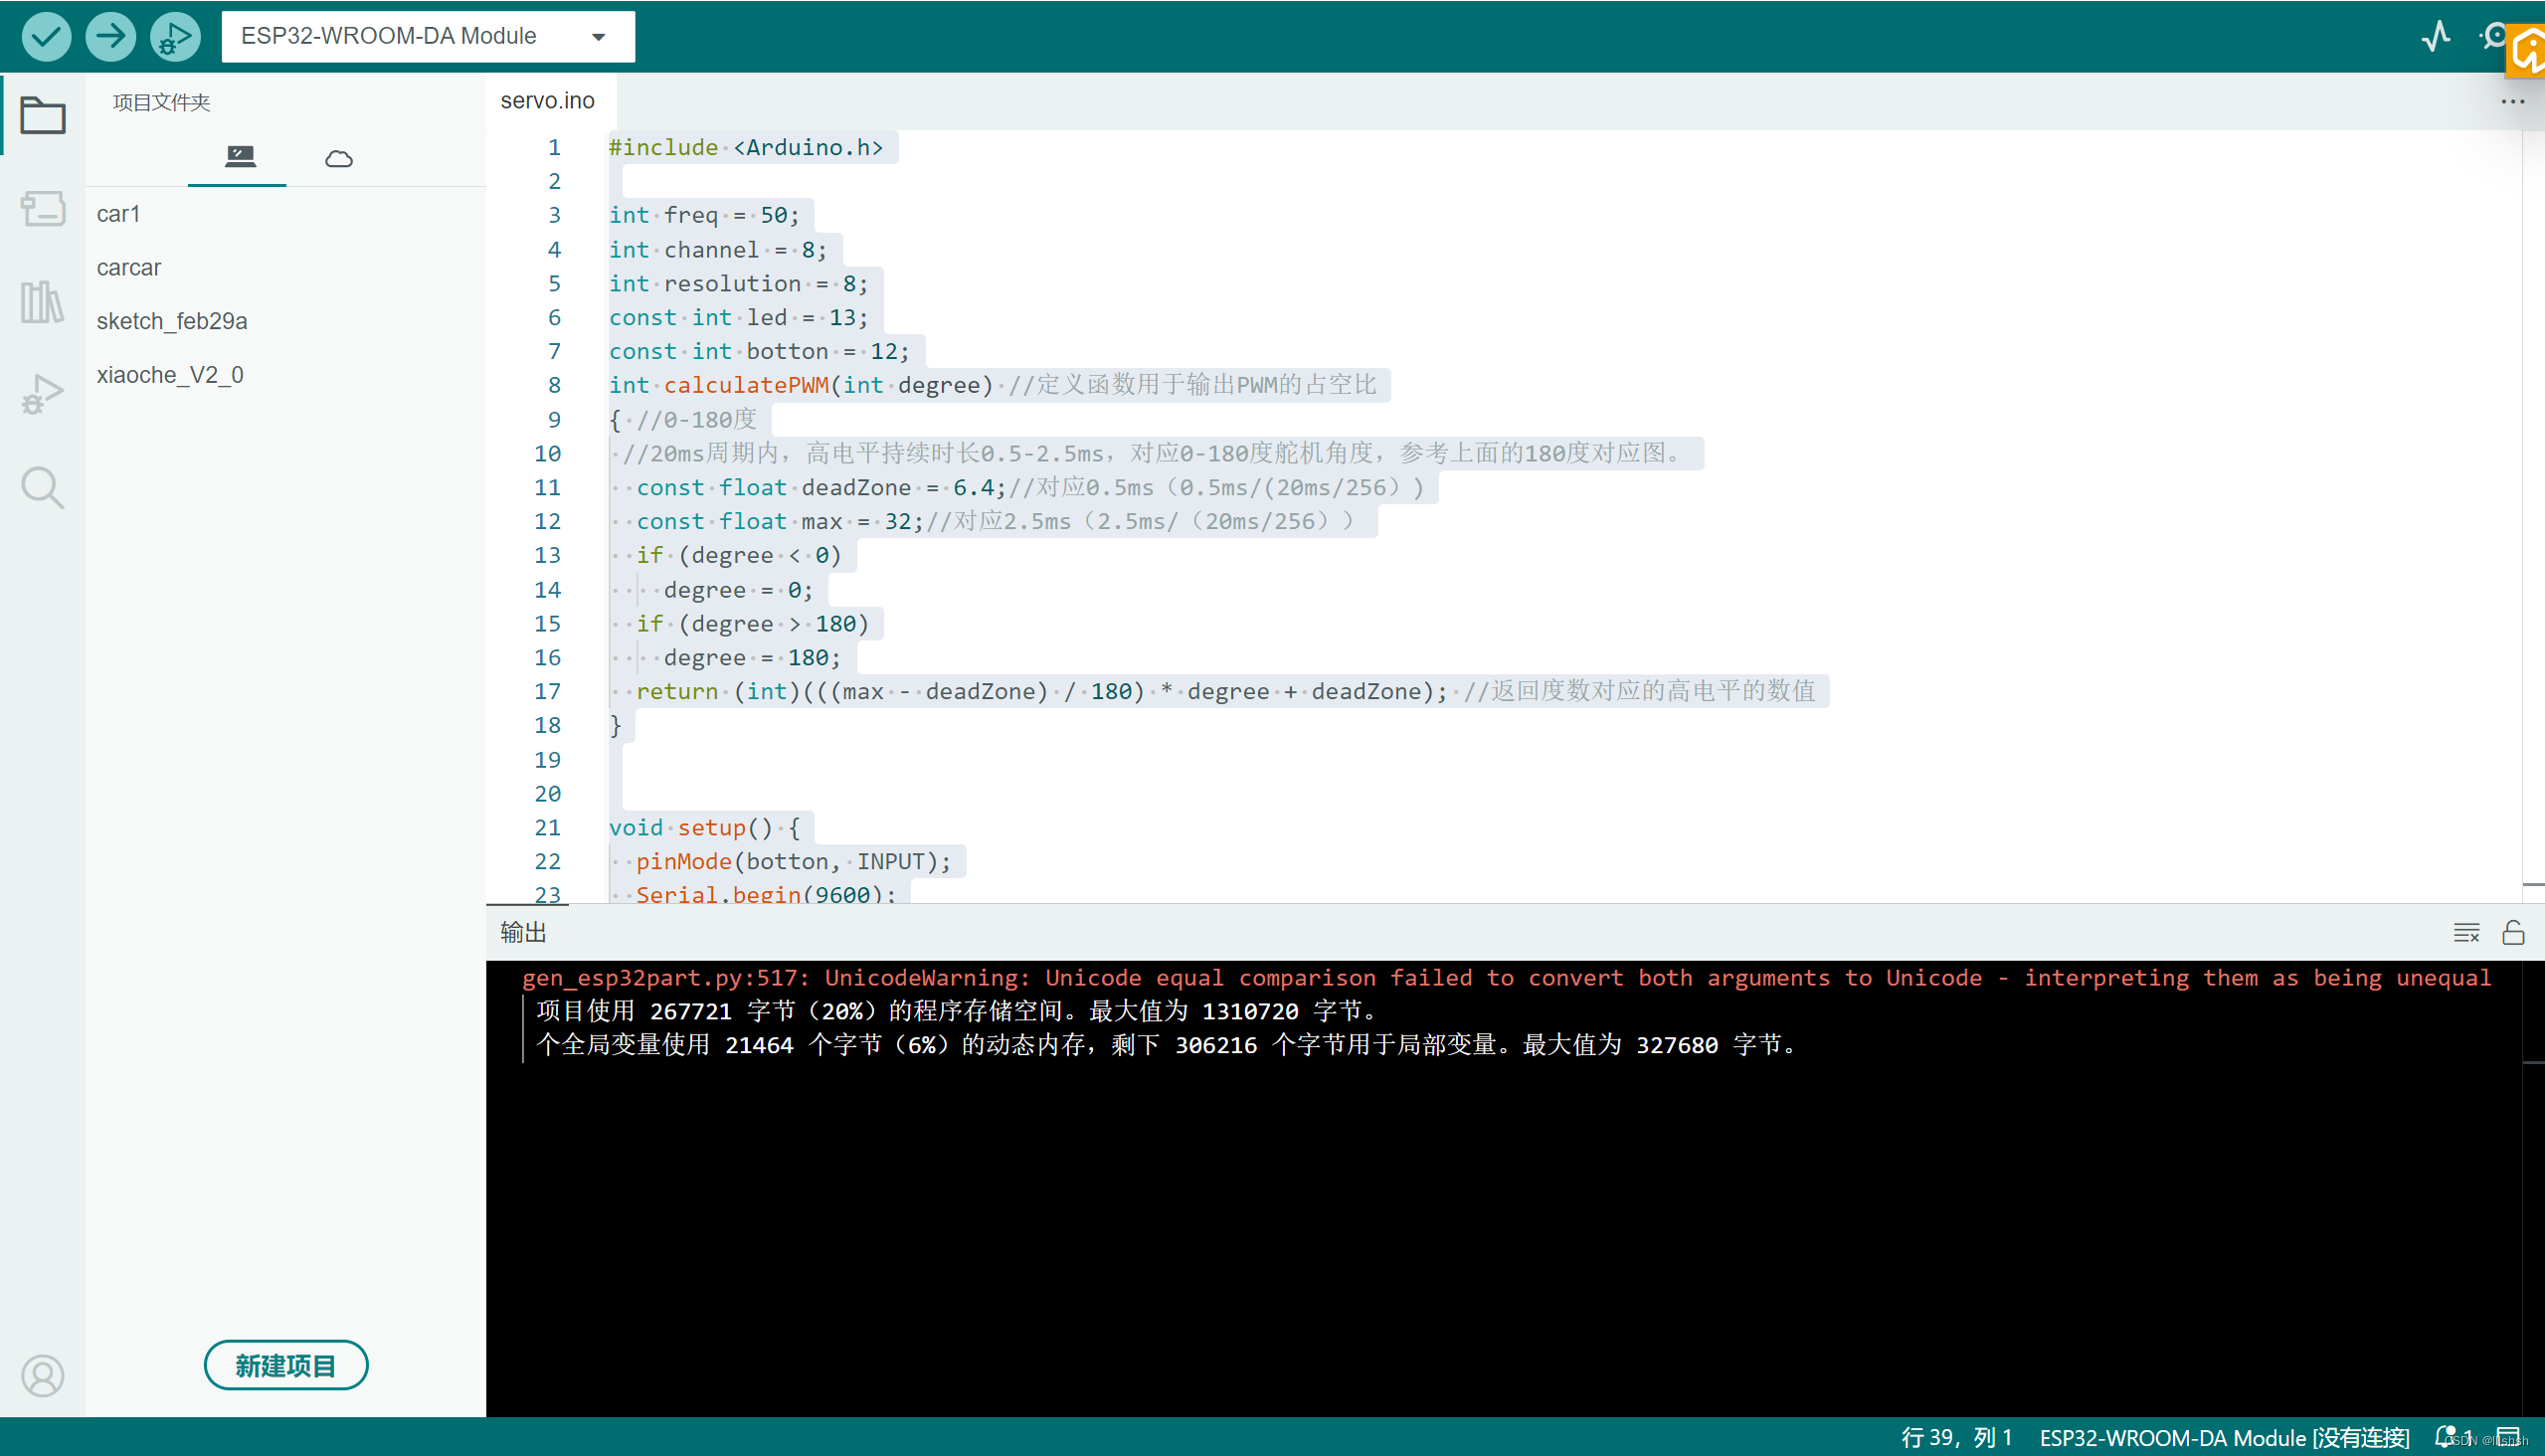Open the Debug panel in the sidebar
Screen dimensions: 2545x1456
tap(43, 394)
